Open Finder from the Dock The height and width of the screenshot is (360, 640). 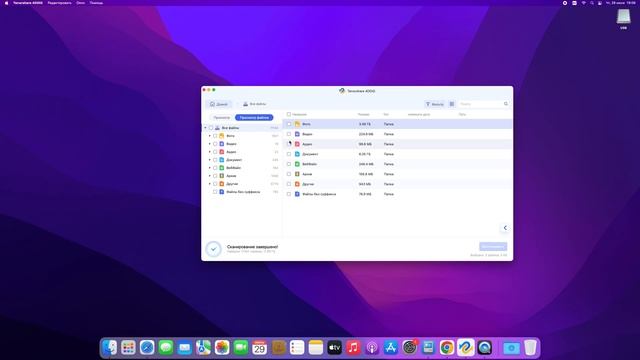pyautogui.click(x=109, y=348)
